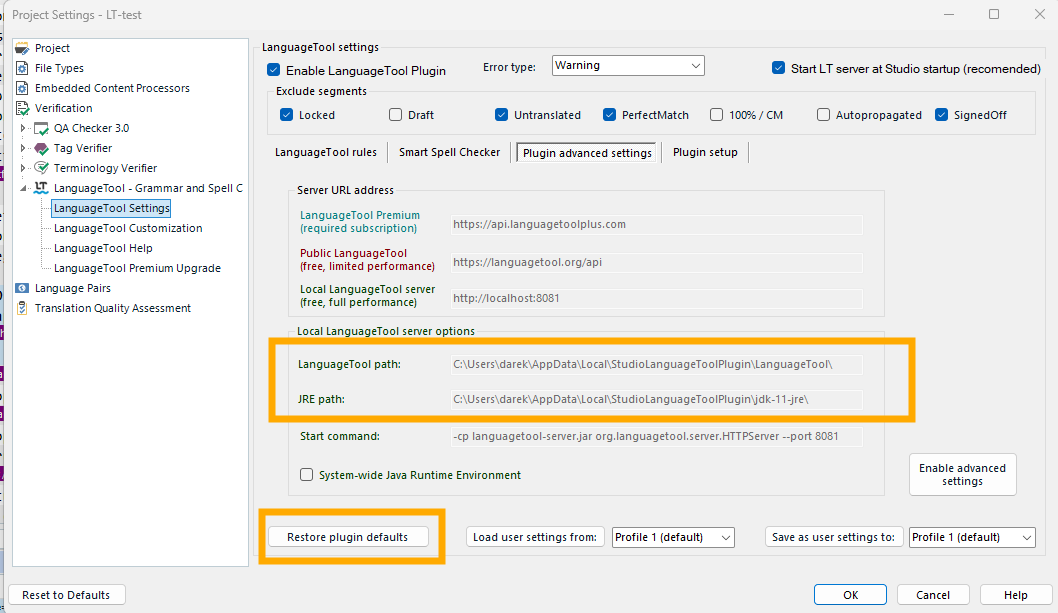Uncheck the Untranslated exclude segment option
Viewport: 1058px width, 613px height.
501,114
